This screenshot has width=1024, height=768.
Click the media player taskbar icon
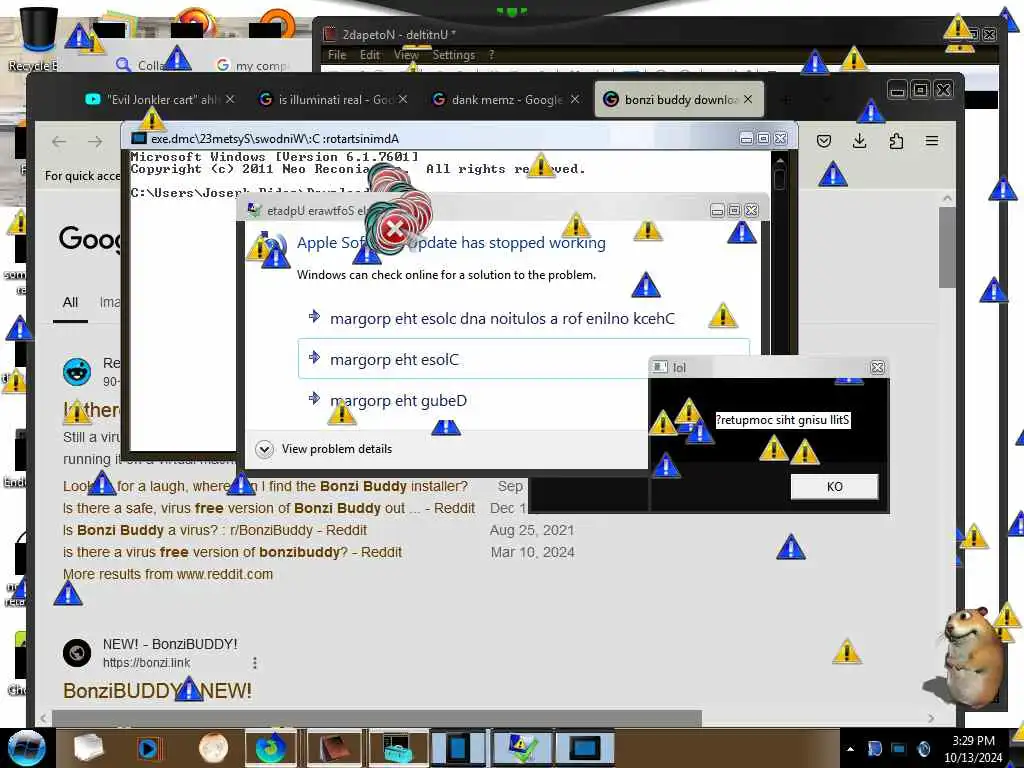click(149, 748)
